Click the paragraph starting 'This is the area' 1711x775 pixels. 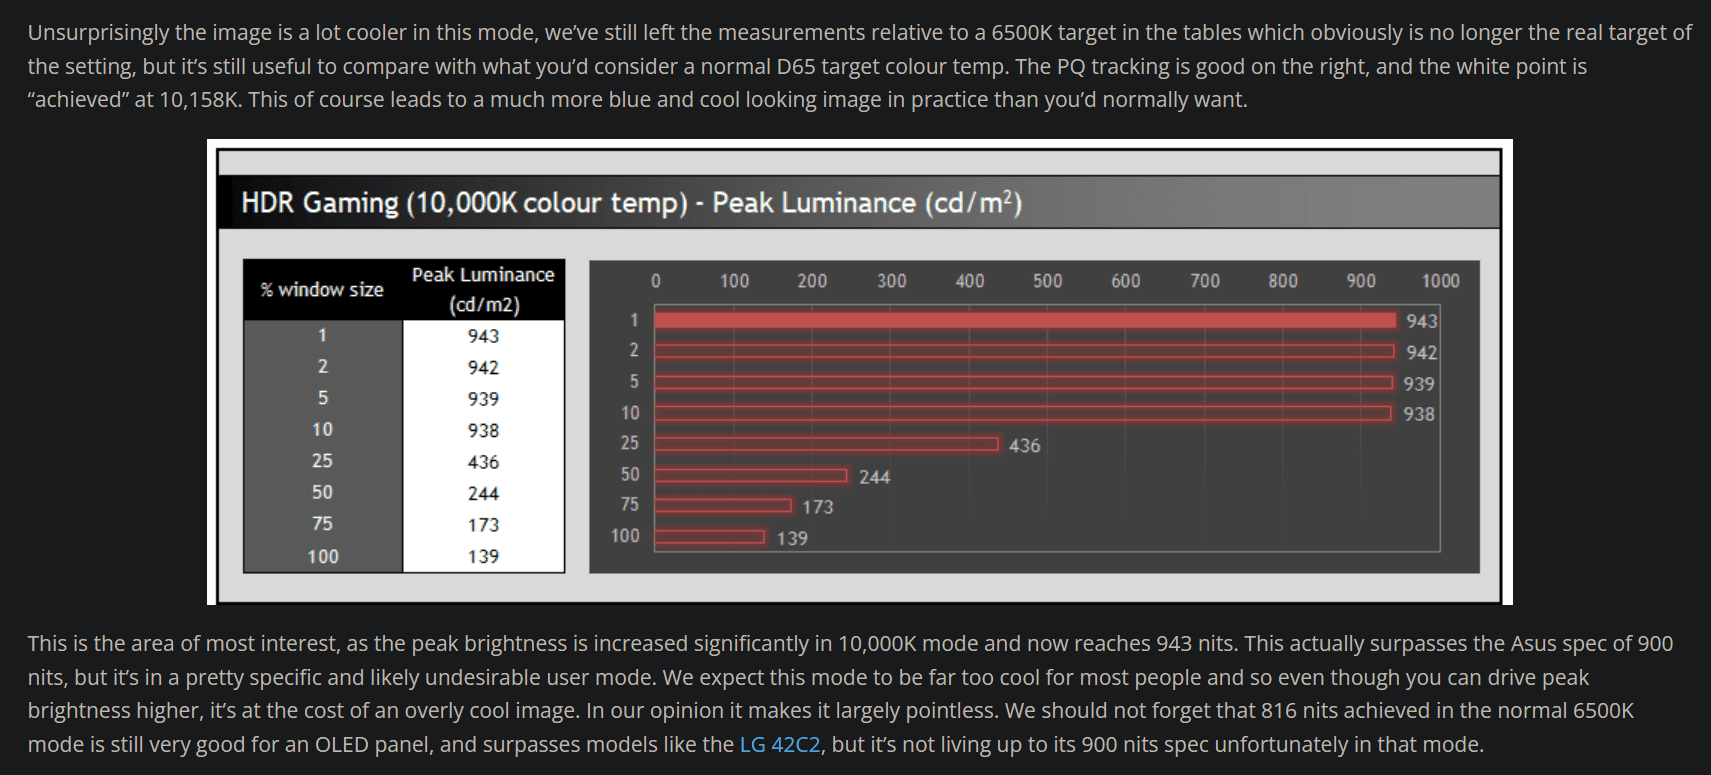pyautogui.click(x=850, y=694)
